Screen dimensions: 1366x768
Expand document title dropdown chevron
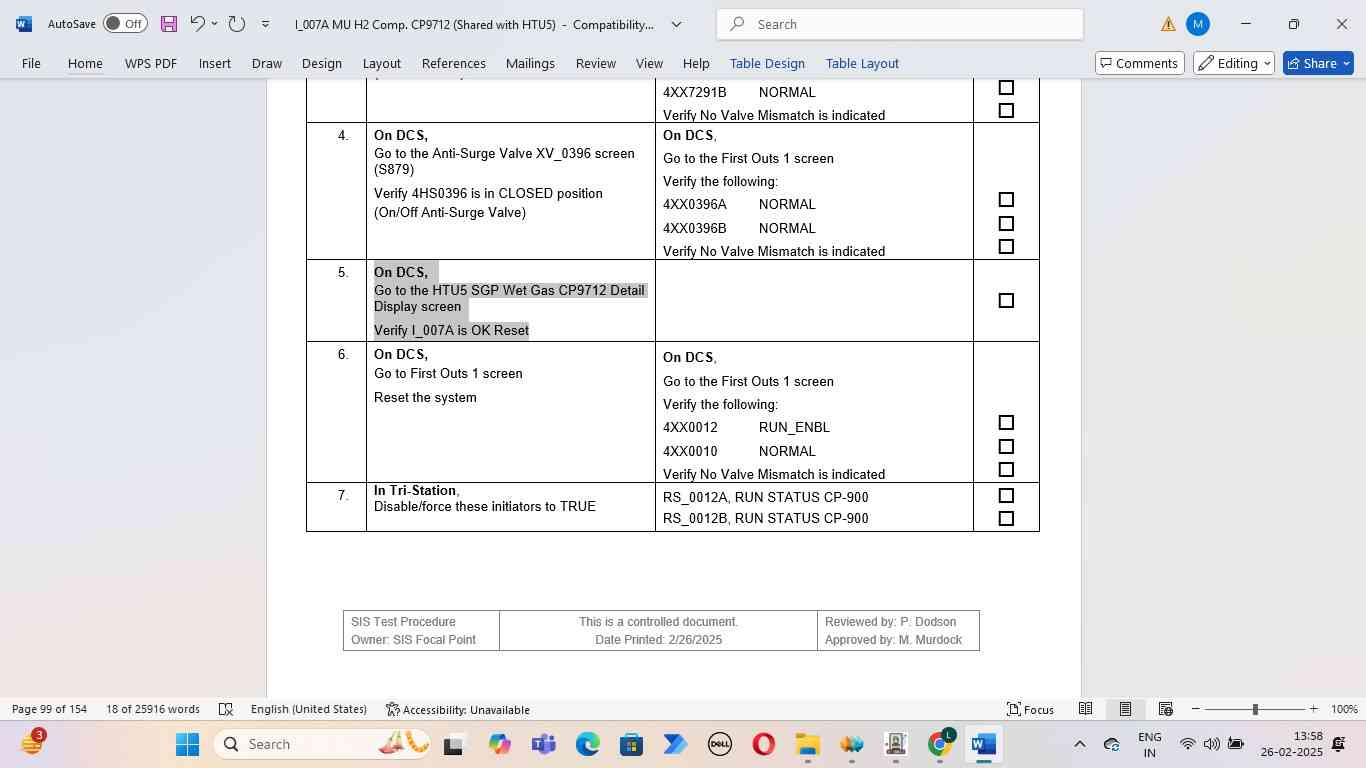click(x=676, y=24)
